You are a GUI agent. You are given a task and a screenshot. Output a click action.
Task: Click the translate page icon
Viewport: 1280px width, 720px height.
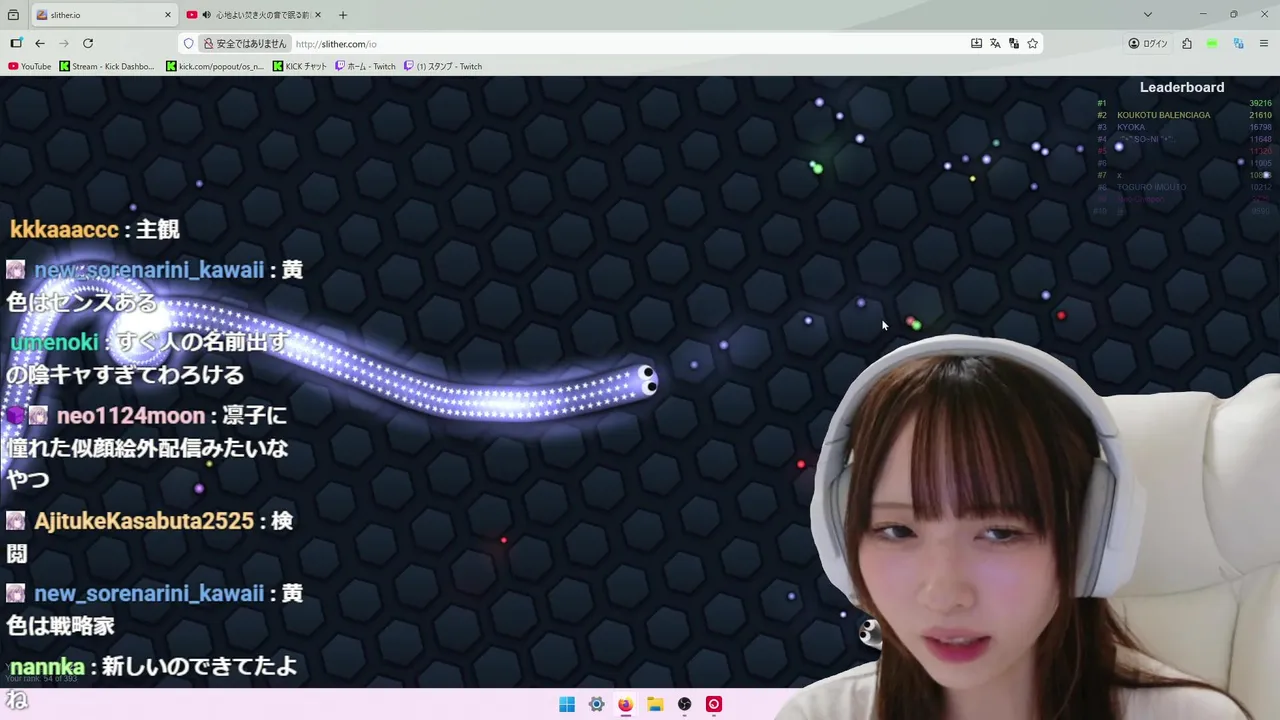pos(995,44)
